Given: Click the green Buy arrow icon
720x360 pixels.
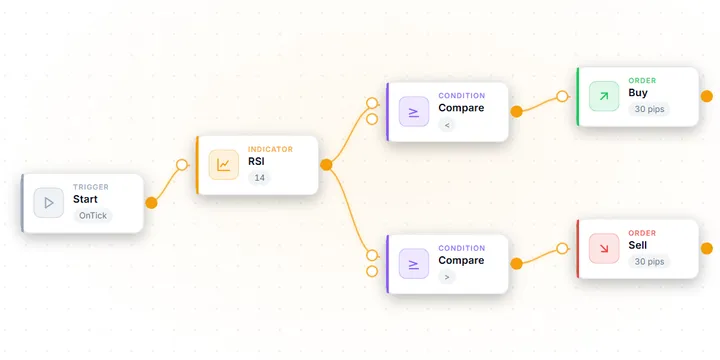Looking at the screenshot, I should [604, 96].
